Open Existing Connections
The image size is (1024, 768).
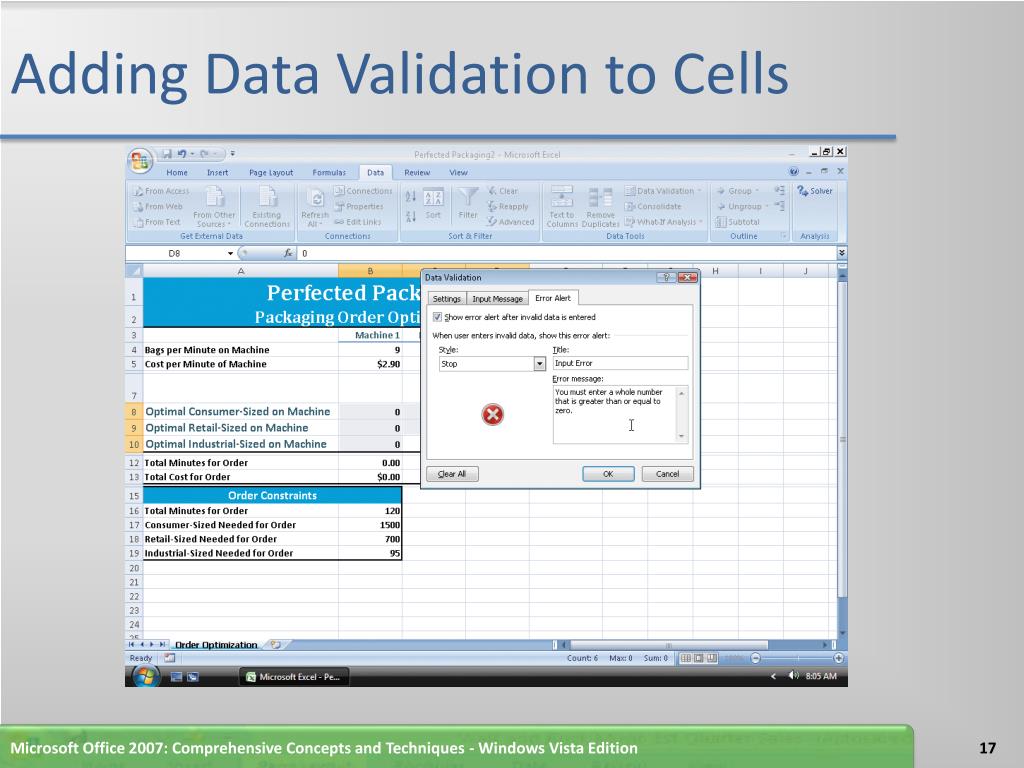pyautogui.click(x=267, y=206)
